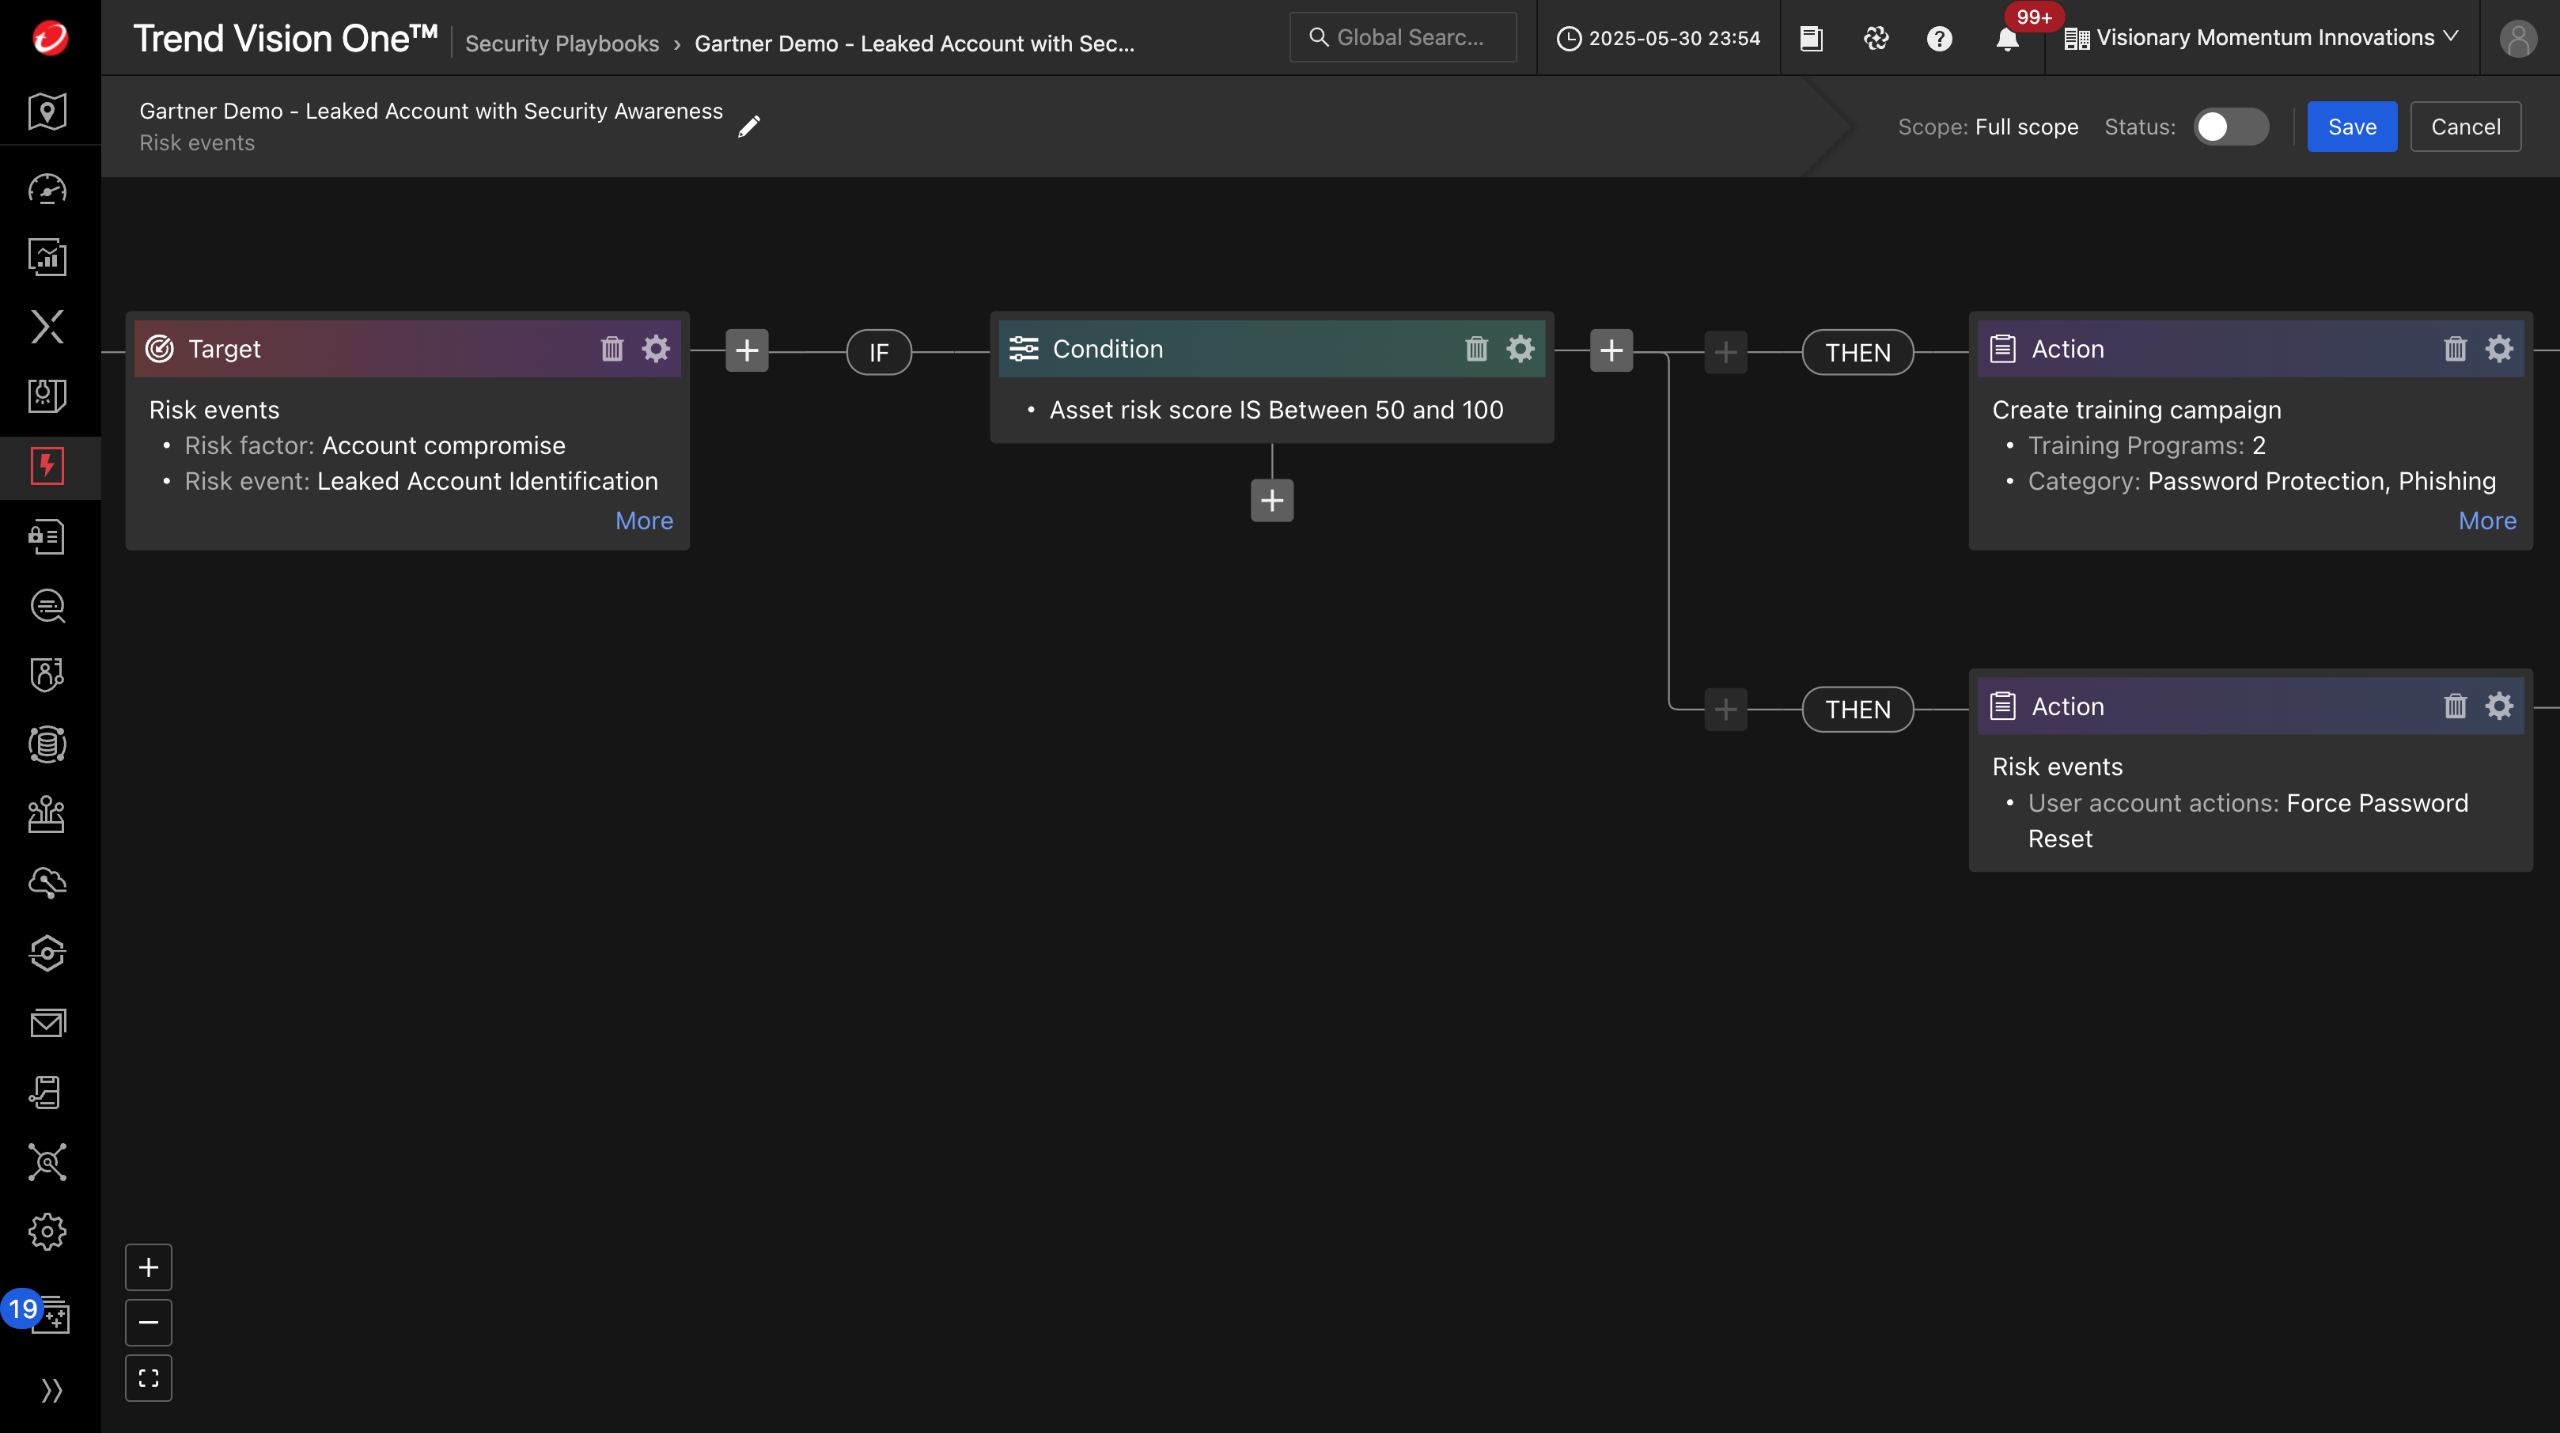Screen dimensions: 2560x1433
Task: Click the Help question mark icon
Action: (x=1939, y=39)
